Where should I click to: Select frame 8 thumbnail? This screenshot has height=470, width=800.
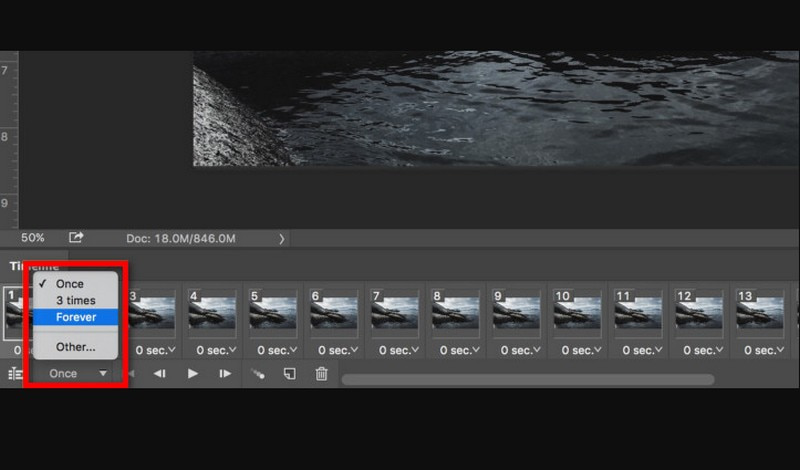pyautogui.click(x=456, y=313)
